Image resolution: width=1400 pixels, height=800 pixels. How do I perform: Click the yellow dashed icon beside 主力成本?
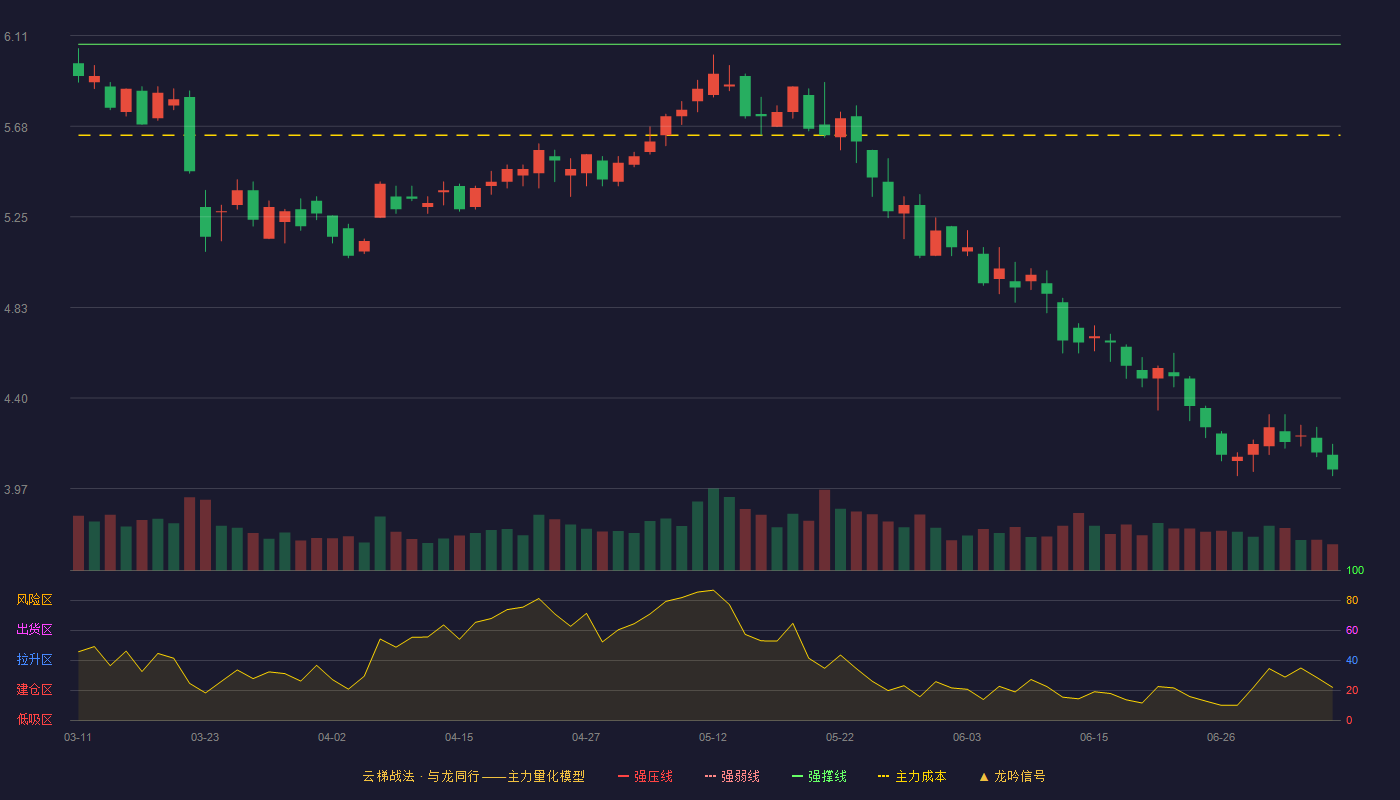(x=884, y=776)
